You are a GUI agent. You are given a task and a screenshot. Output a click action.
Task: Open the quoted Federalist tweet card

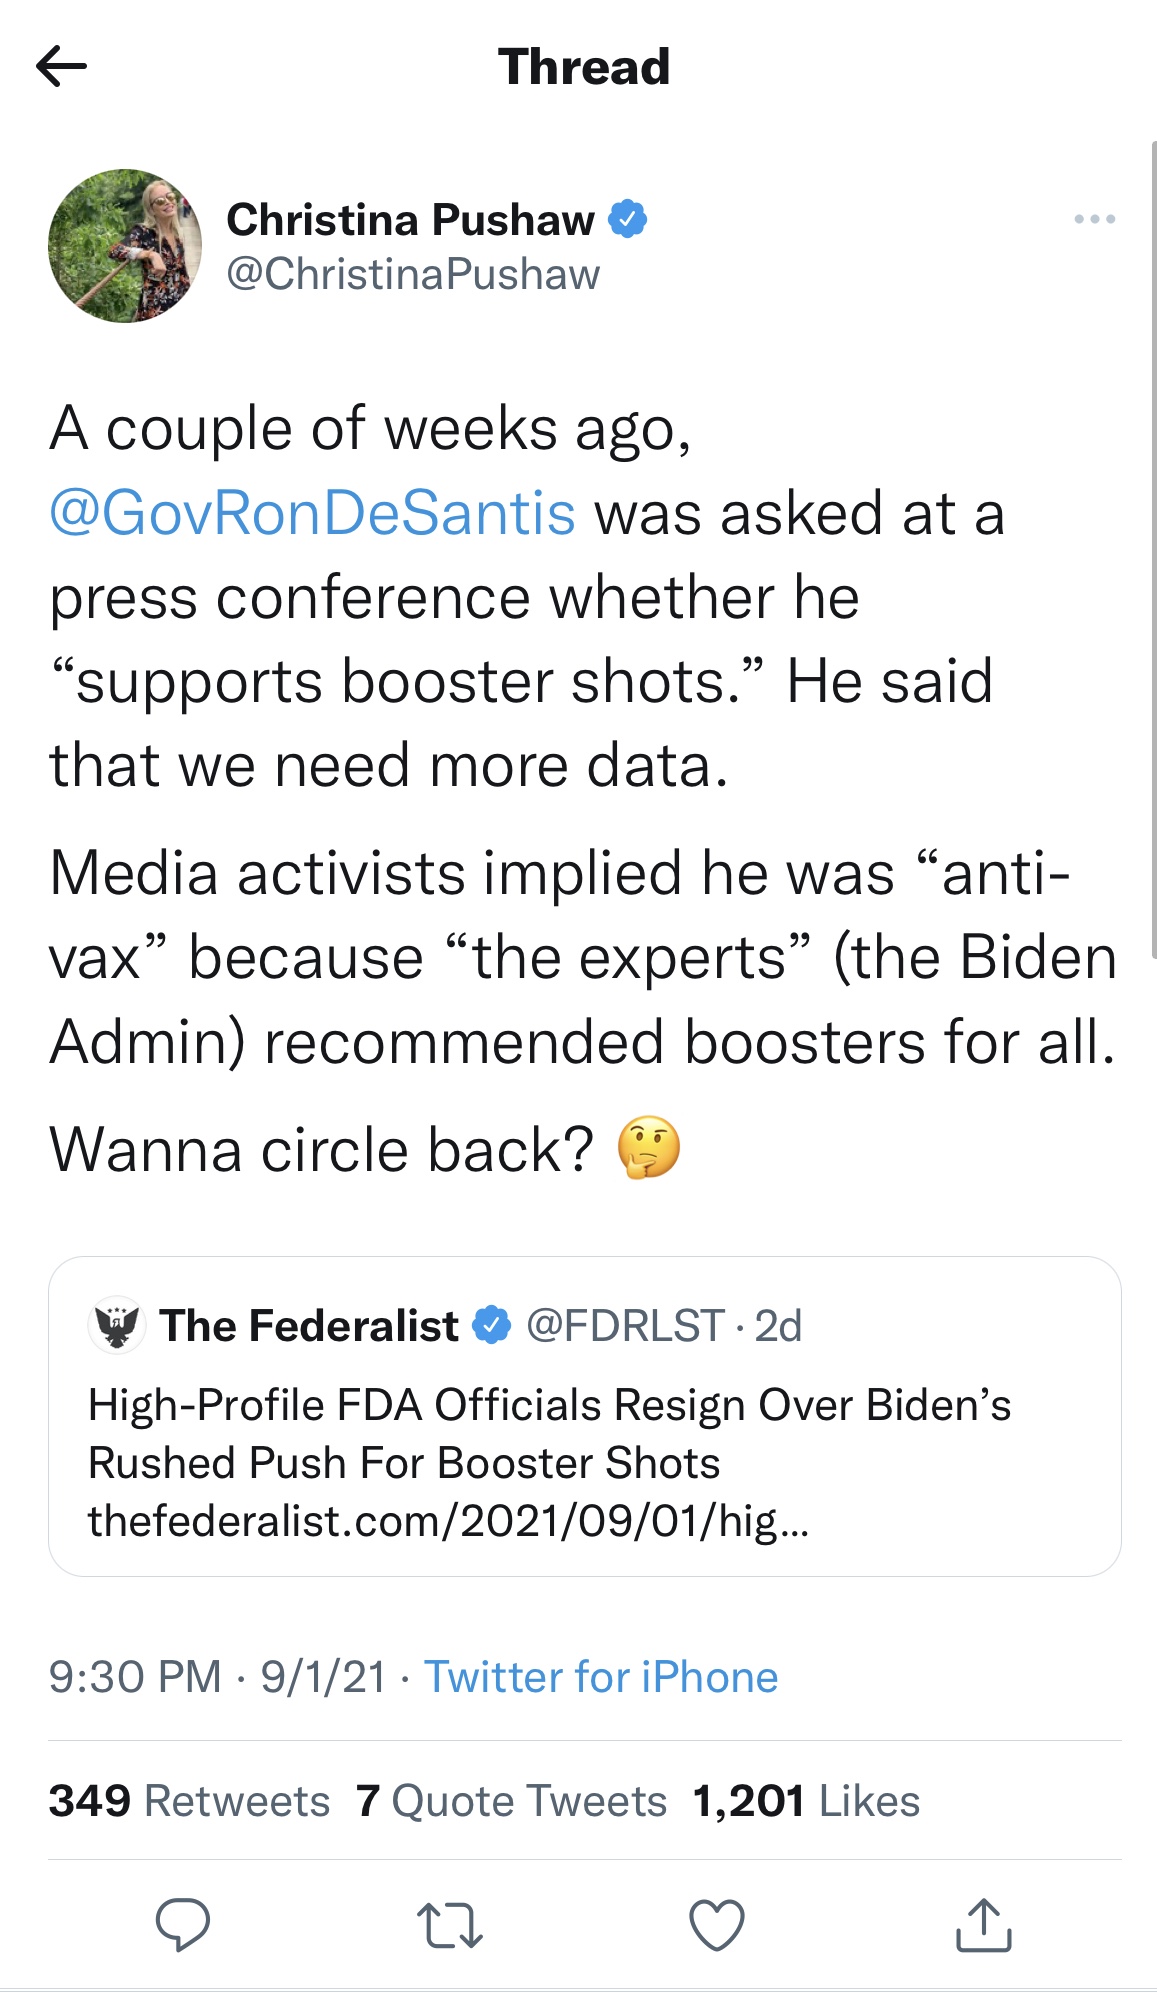click(x=584, y=1440)
